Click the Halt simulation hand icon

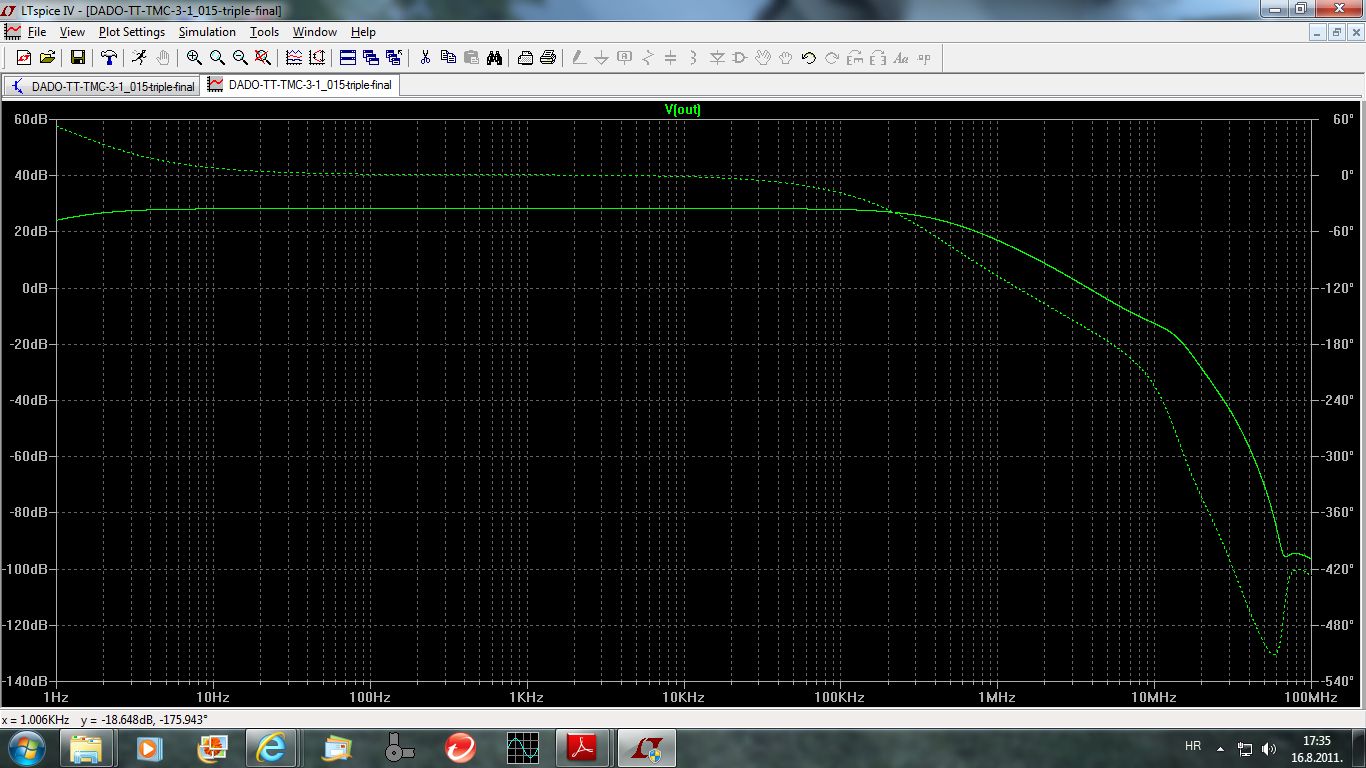tap(163, 58)
